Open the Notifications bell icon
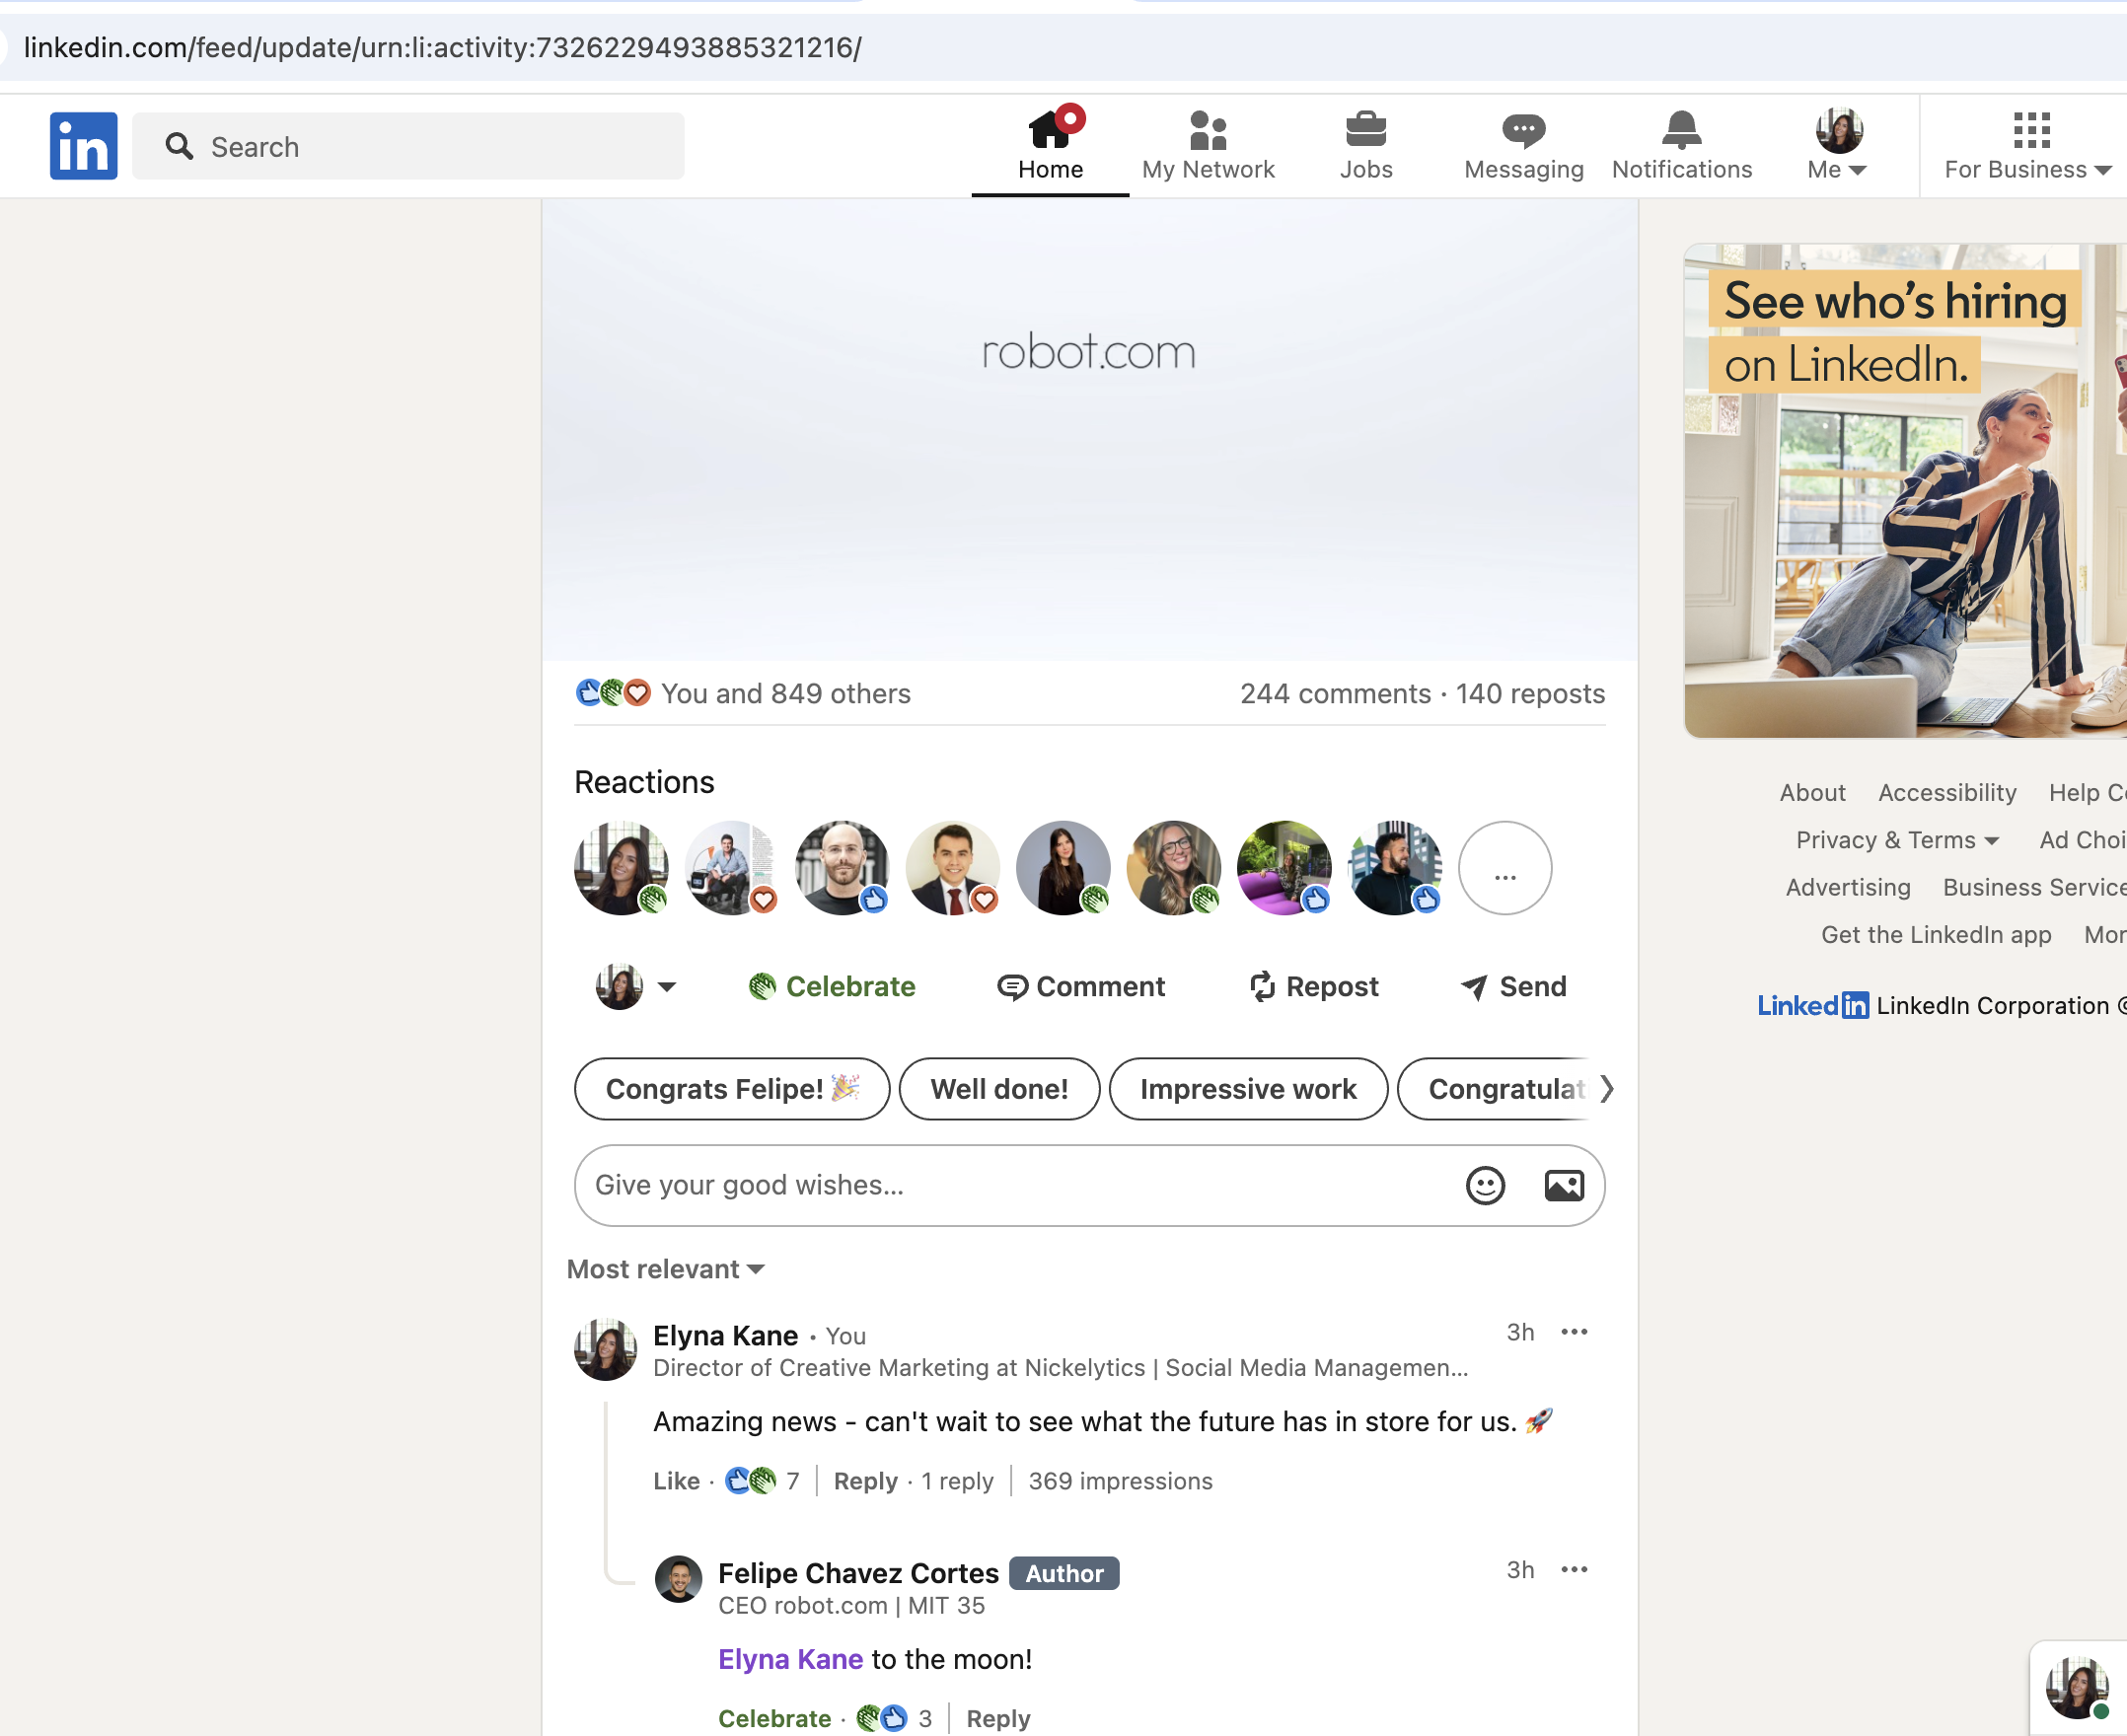Image resolution: width=2127 pixels, height=1736 pixels. [1680, 130]
